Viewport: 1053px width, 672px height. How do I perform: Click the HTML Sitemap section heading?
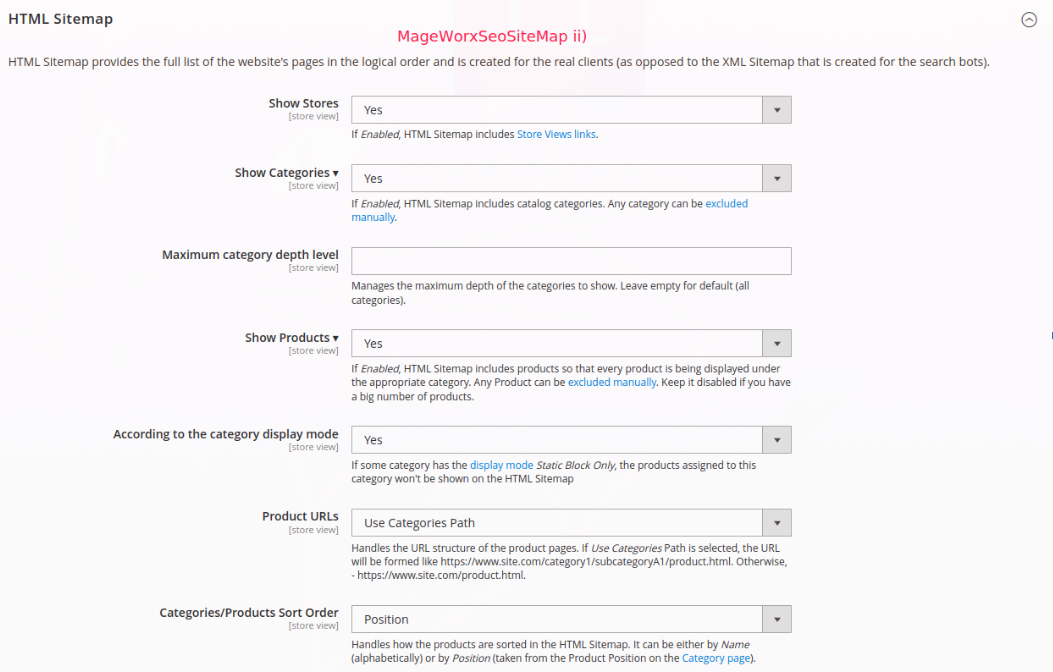[60, 19]
